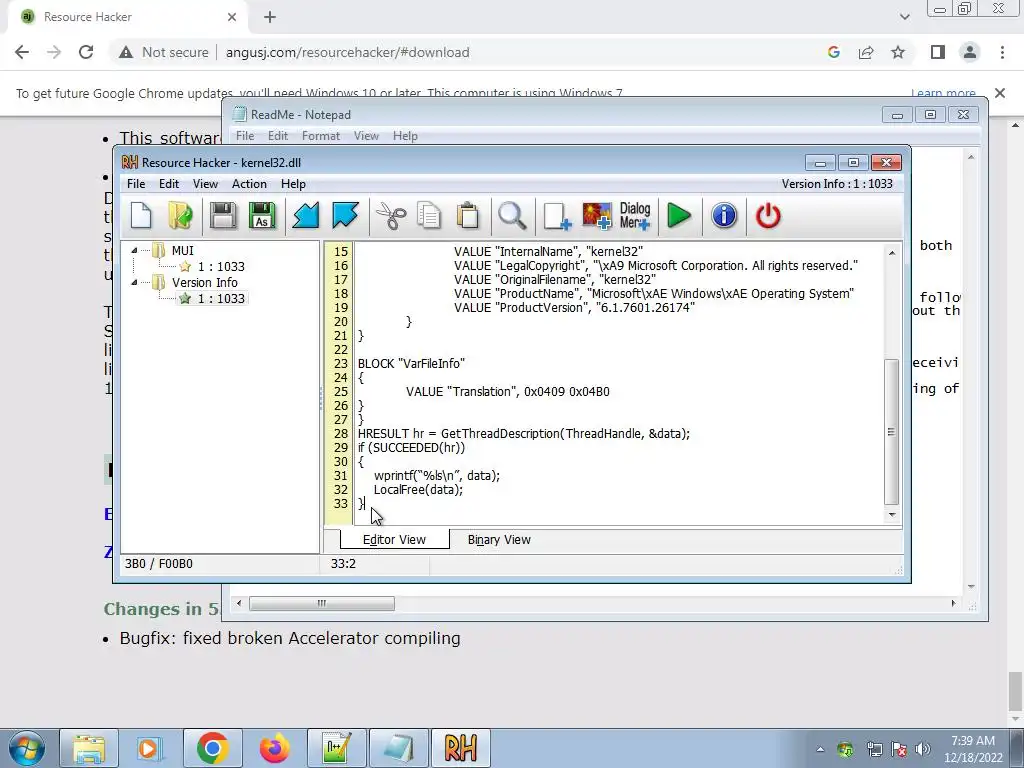The image size is (1024, 768).
Task: Save with the gray floppy disk icon
Action: (x=223, y=216)
